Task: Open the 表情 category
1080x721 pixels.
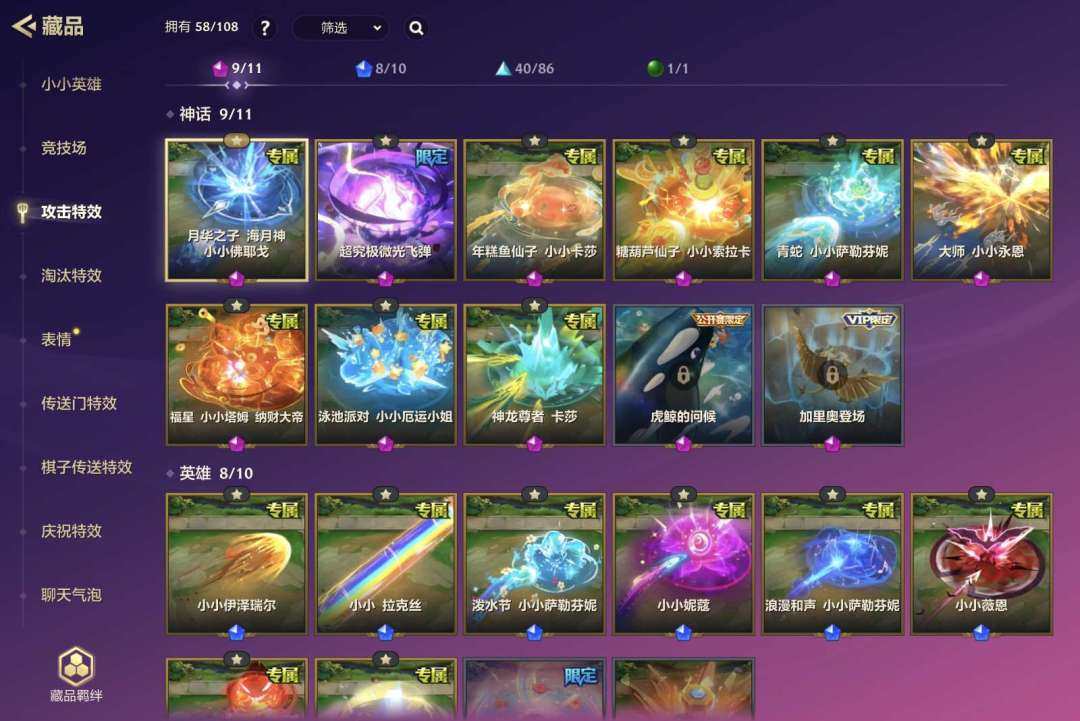Action: coord(56,339)
